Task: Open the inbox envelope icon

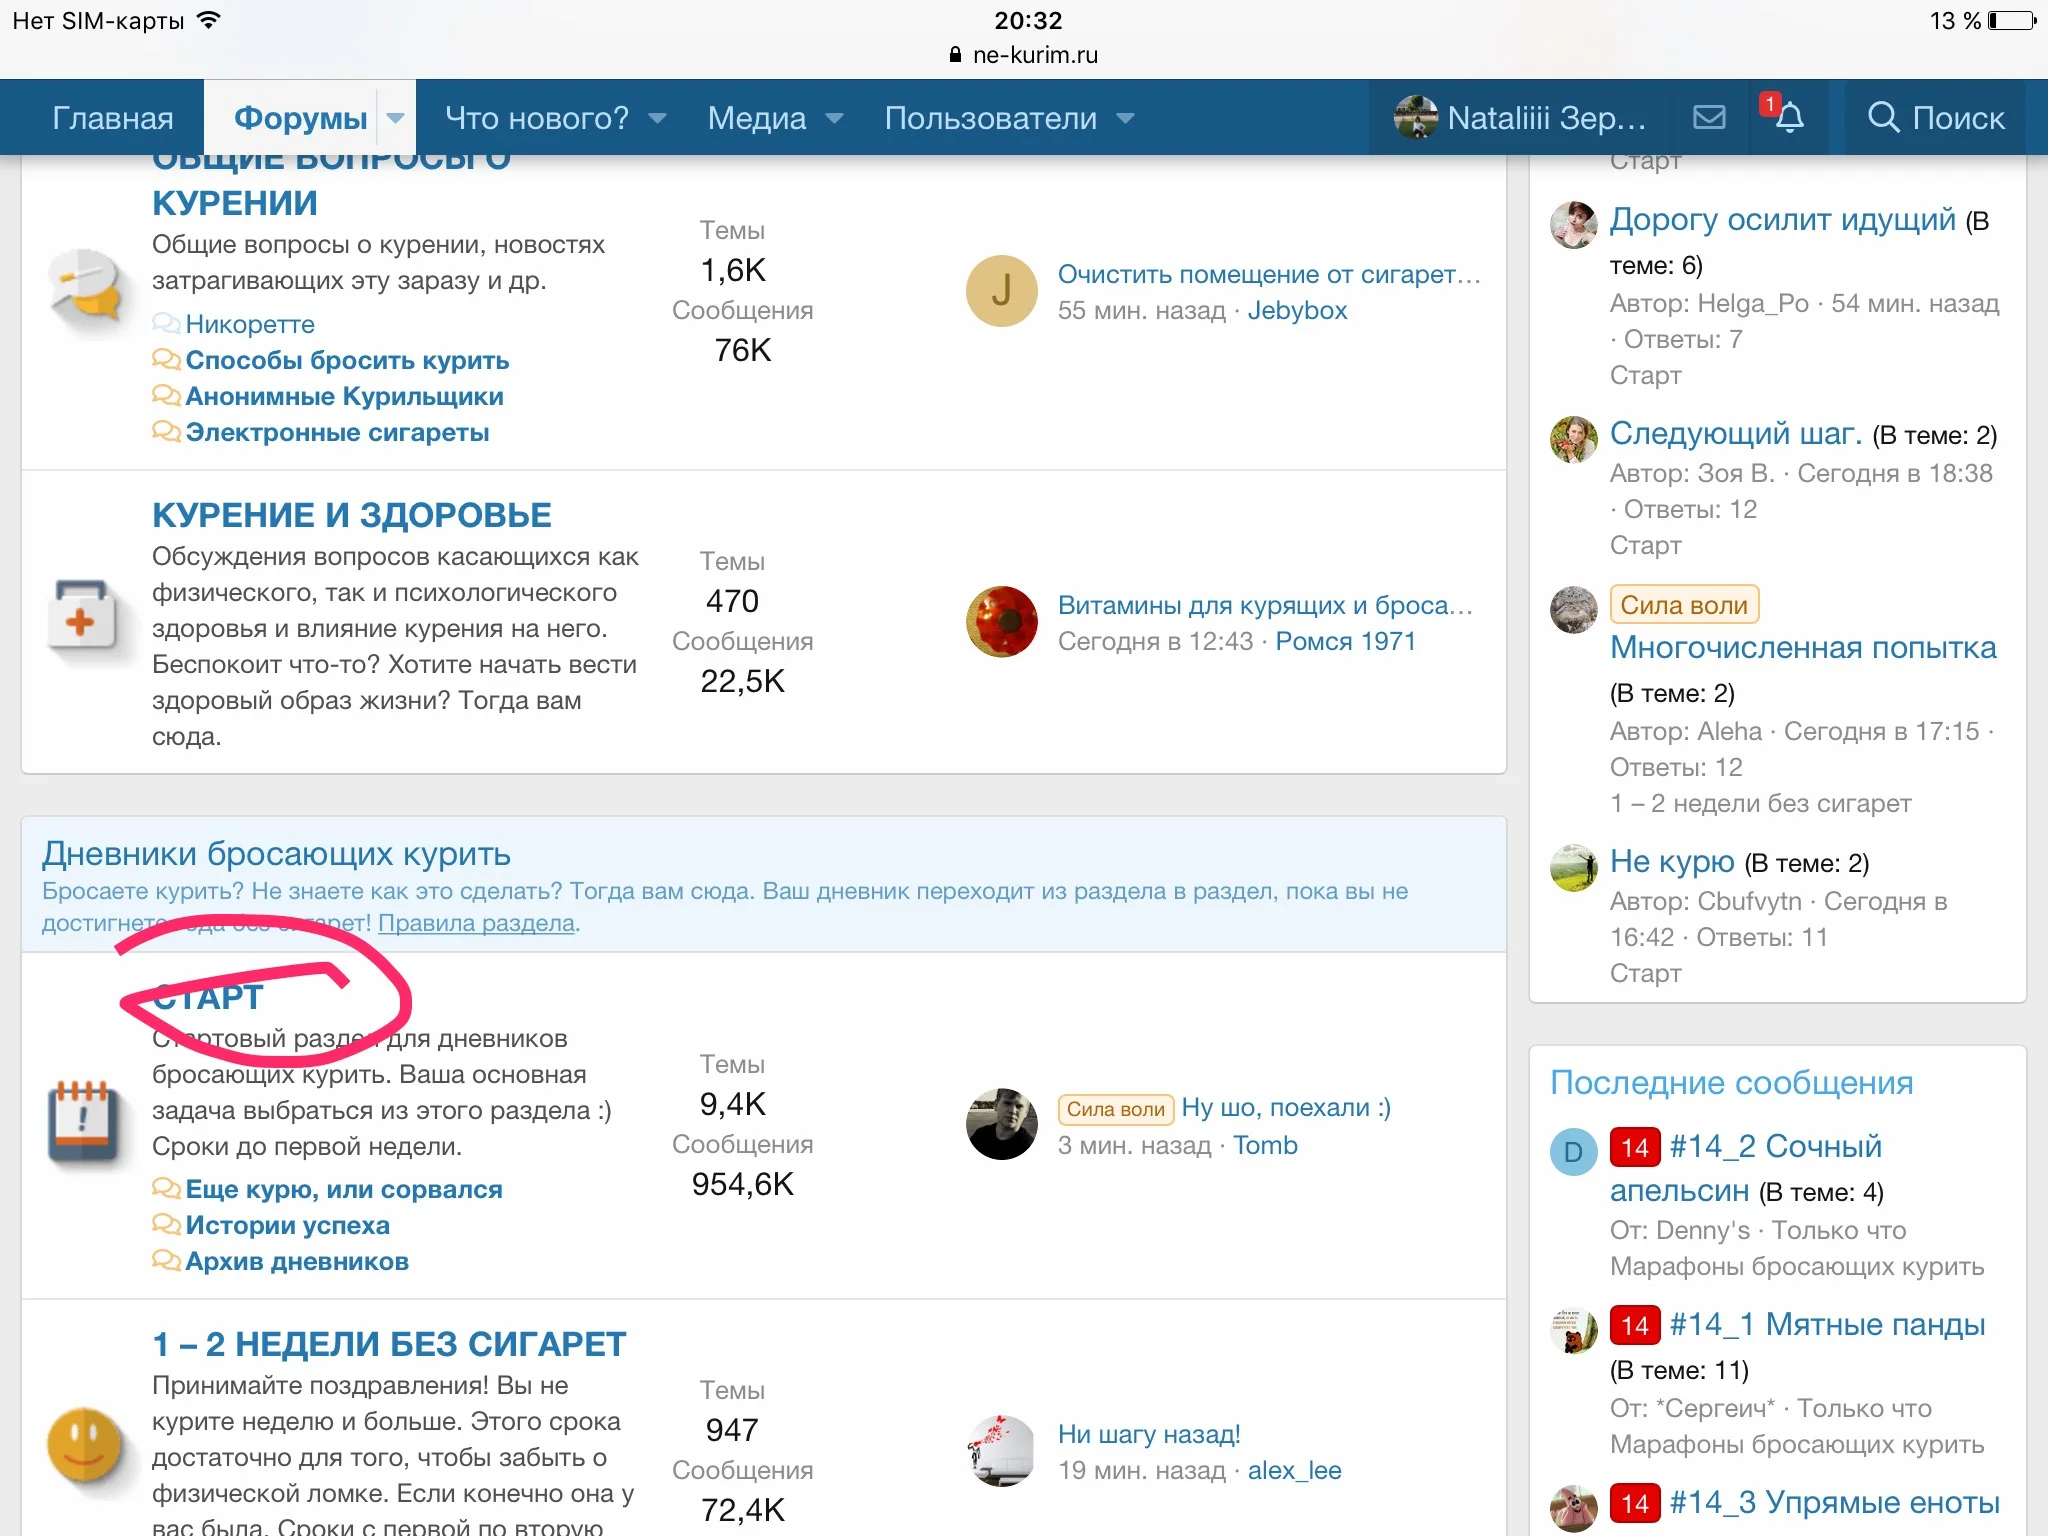Action: click(1709, 118)
